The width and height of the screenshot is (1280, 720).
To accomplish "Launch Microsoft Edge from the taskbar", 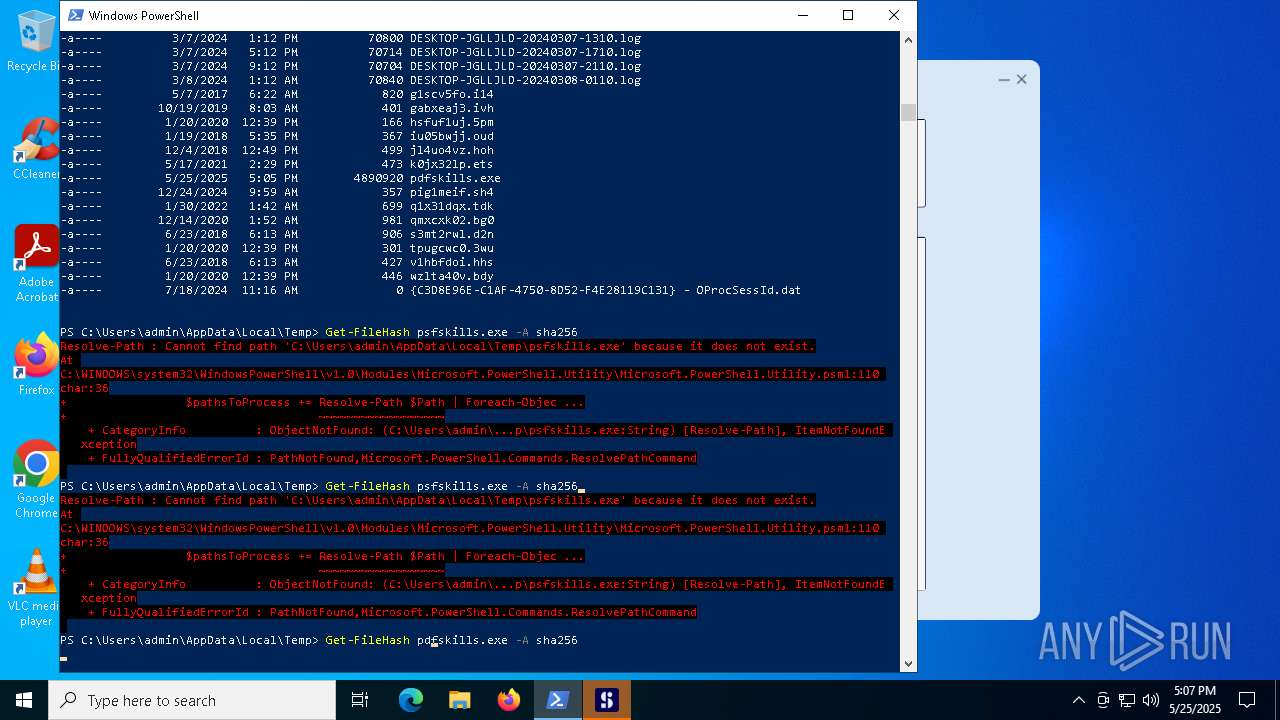I will point(411,700).
